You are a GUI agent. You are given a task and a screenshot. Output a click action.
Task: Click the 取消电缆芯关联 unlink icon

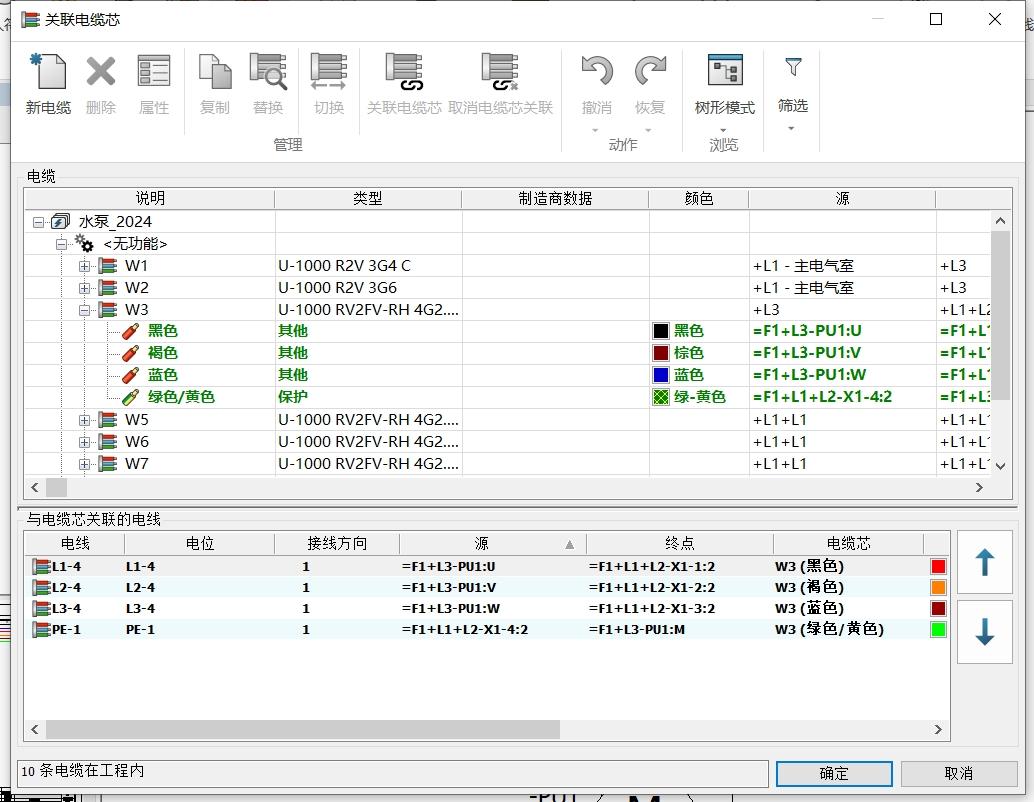[x=500, y=73]
